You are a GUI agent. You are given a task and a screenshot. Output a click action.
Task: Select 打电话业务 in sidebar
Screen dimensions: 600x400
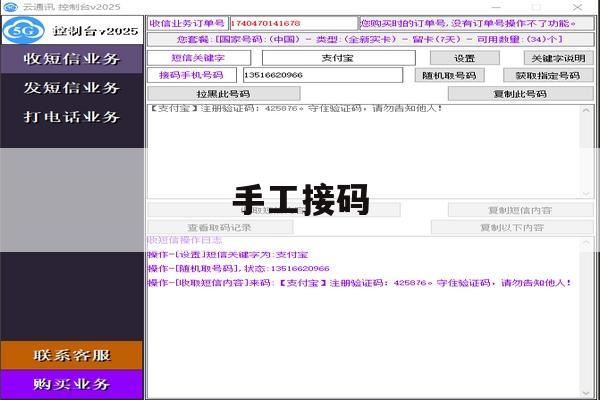pyautogui.click(x=72, y=117)
